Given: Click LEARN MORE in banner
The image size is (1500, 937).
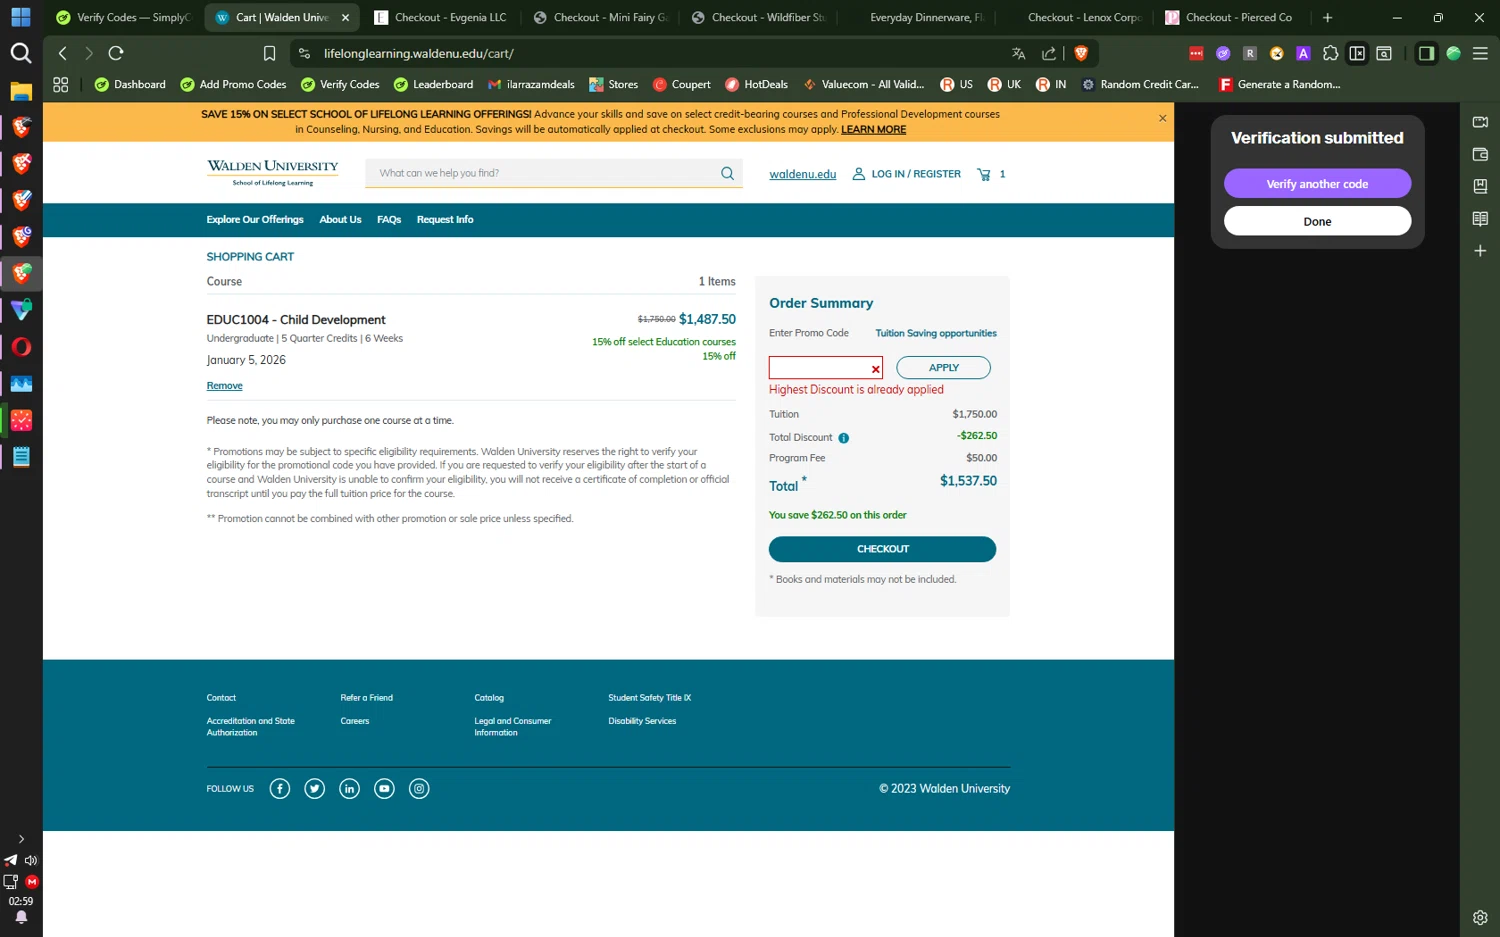Looking at the screenshot, I should click(x=873, y=129).
